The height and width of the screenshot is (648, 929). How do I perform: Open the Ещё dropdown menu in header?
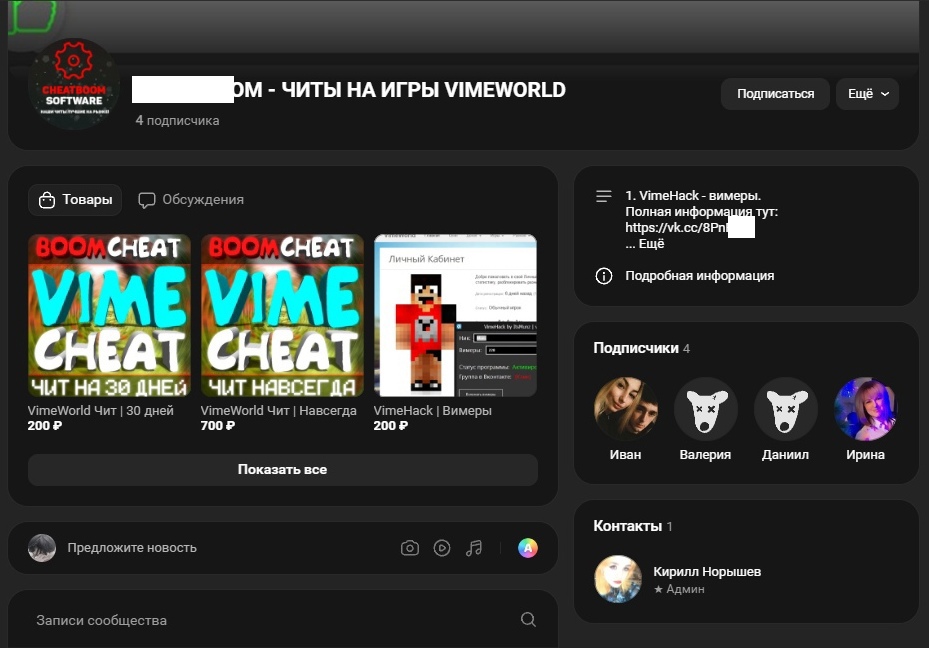(x=867, y=94)
